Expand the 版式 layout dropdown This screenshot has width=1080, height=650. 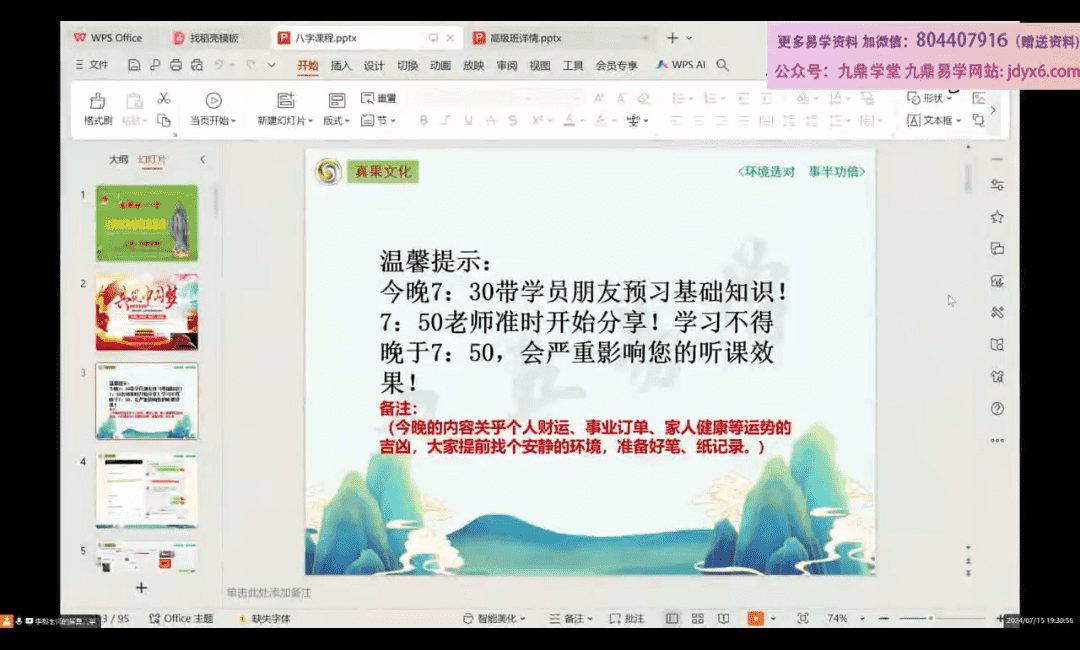(336, 120)
